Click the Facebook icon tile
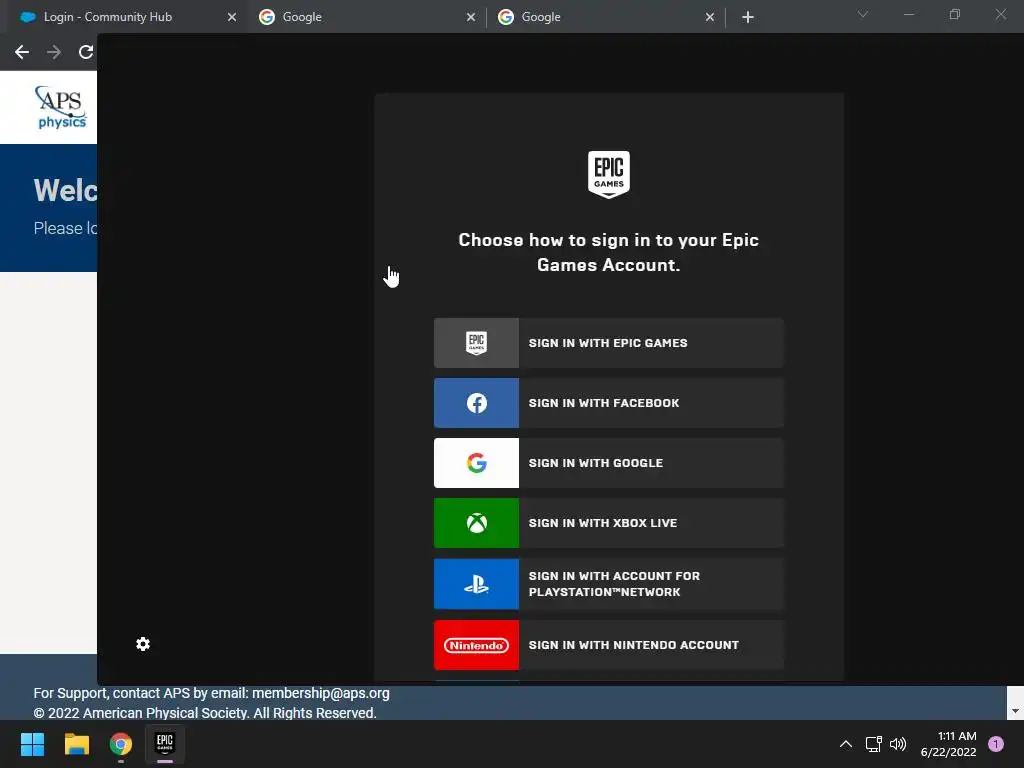The height and width of the screenshot is (768, 1024). point(476,403)
